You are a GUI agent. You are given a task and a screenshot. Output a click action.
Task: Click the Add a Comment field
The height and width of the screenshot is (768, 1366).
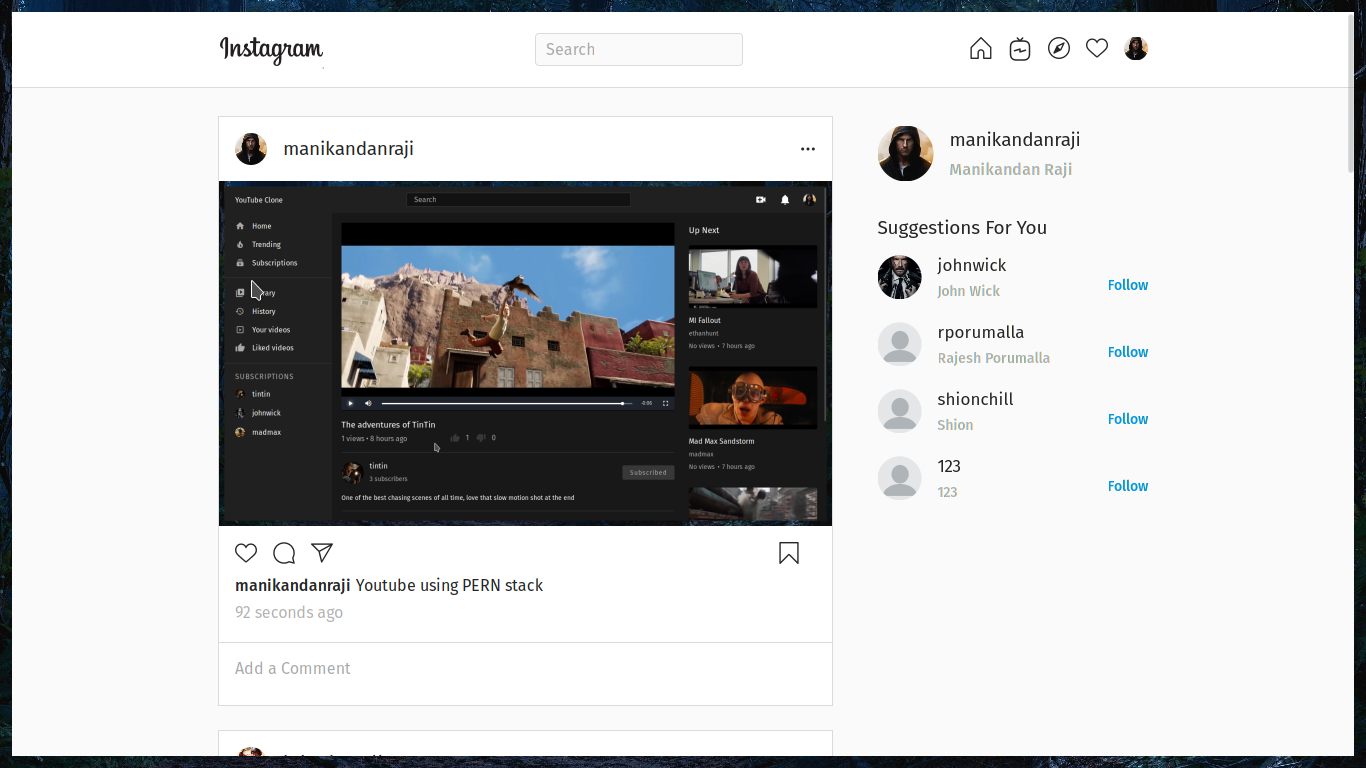click(525, 669)
